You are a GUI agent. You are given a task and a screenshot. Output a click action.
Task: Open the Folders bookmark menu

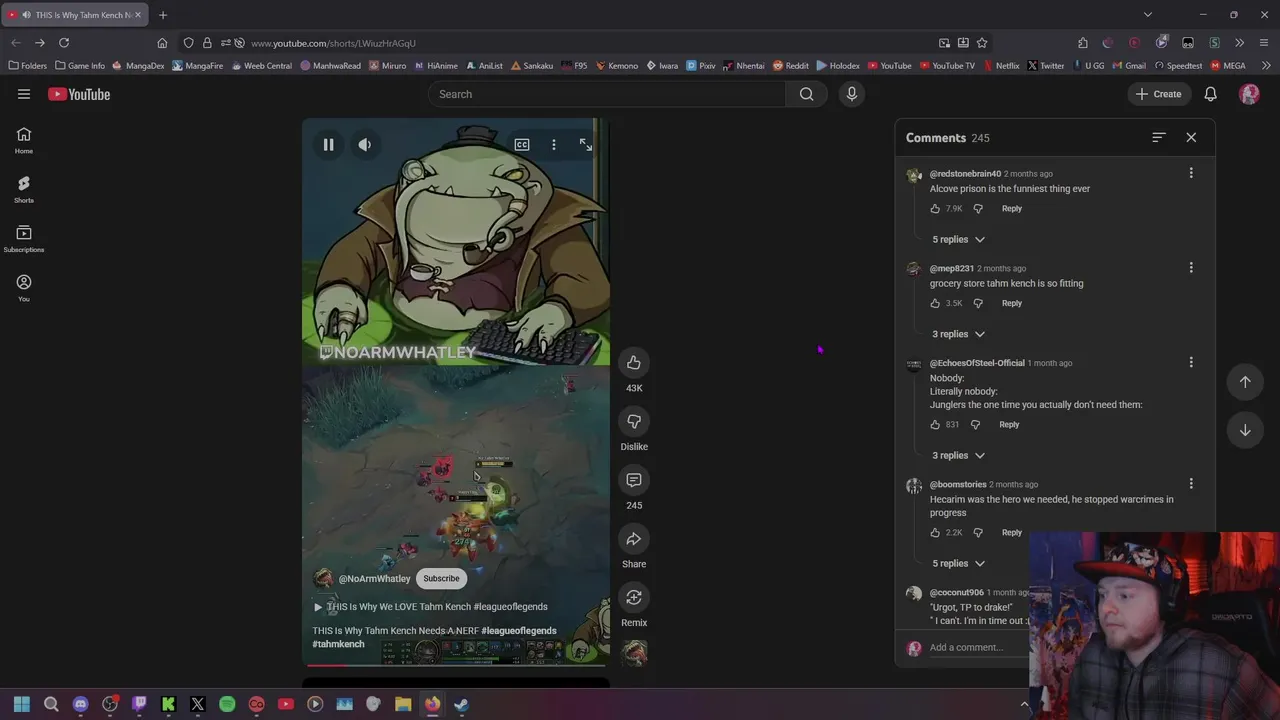[x=27, y=66]
